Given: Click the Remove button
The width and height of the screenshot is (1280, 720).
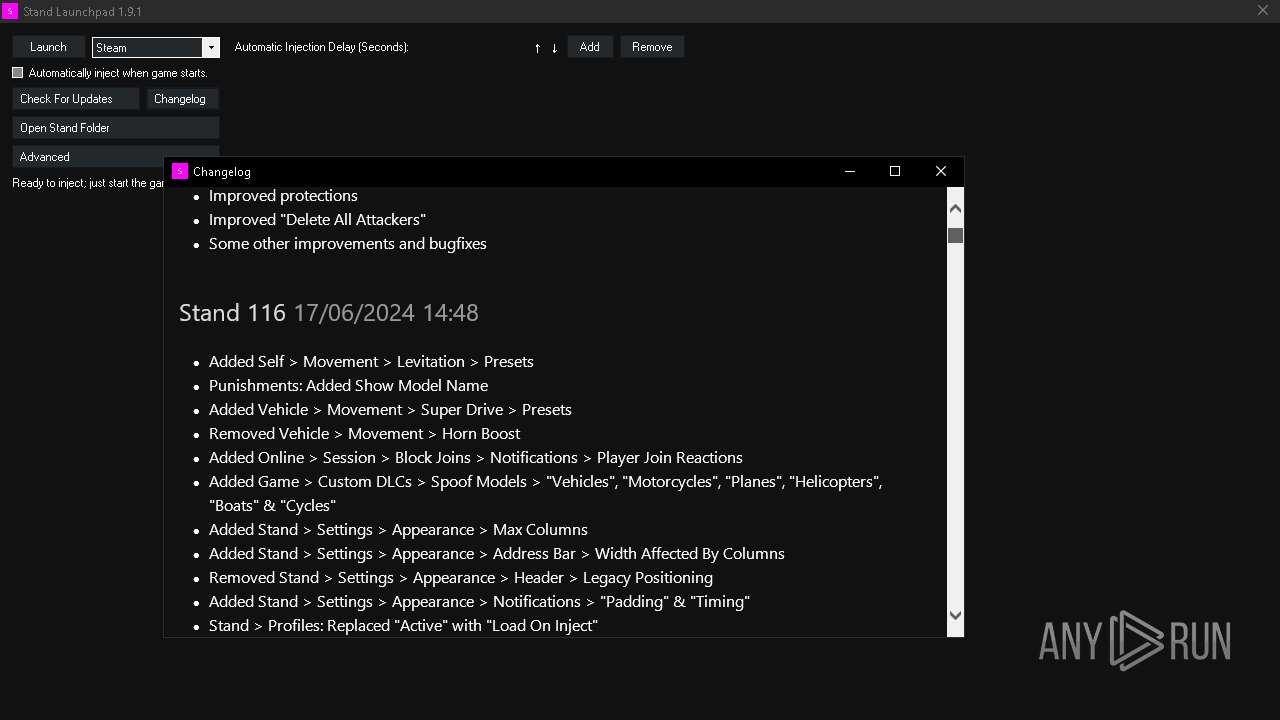Looking at the screenshot, I should [x=652, y=47].
